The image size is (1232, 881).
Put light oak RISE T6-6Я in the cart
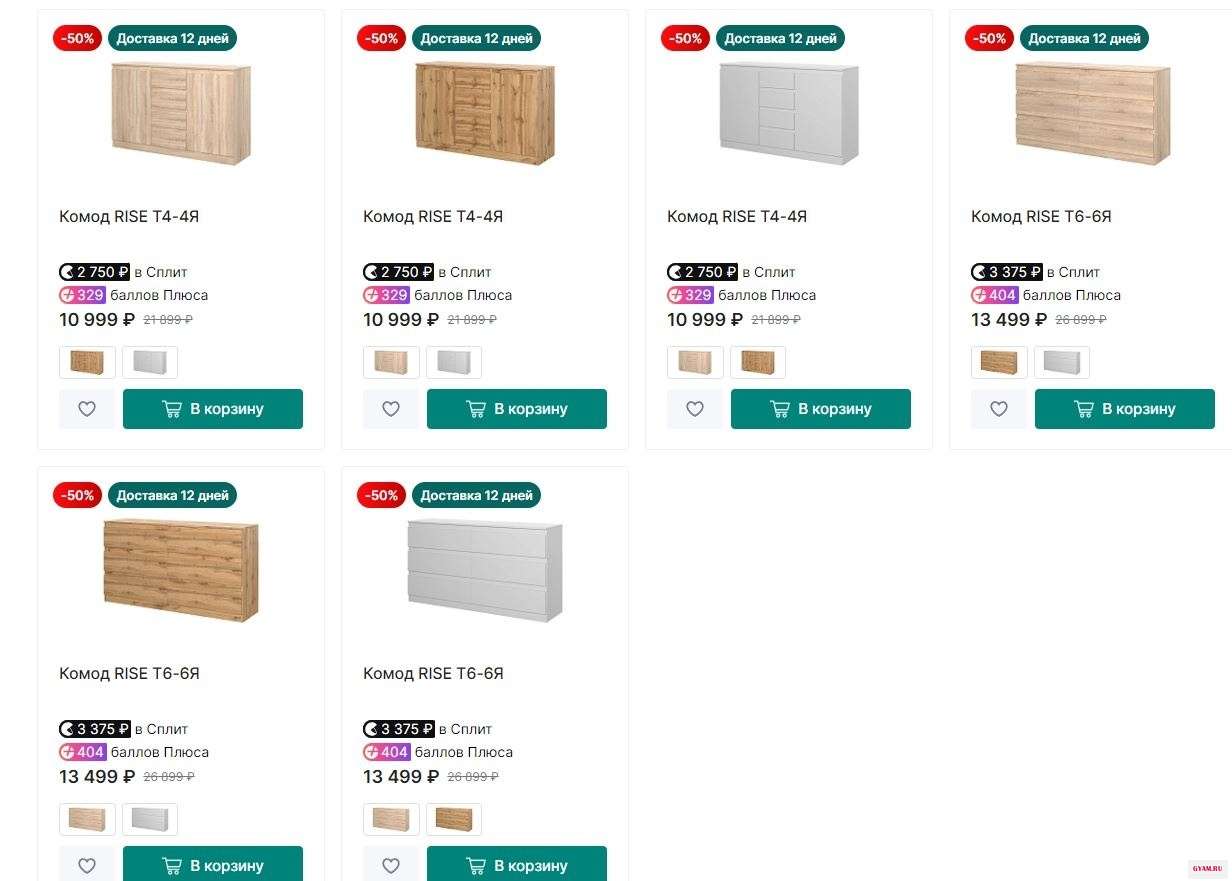(1125, 409)
